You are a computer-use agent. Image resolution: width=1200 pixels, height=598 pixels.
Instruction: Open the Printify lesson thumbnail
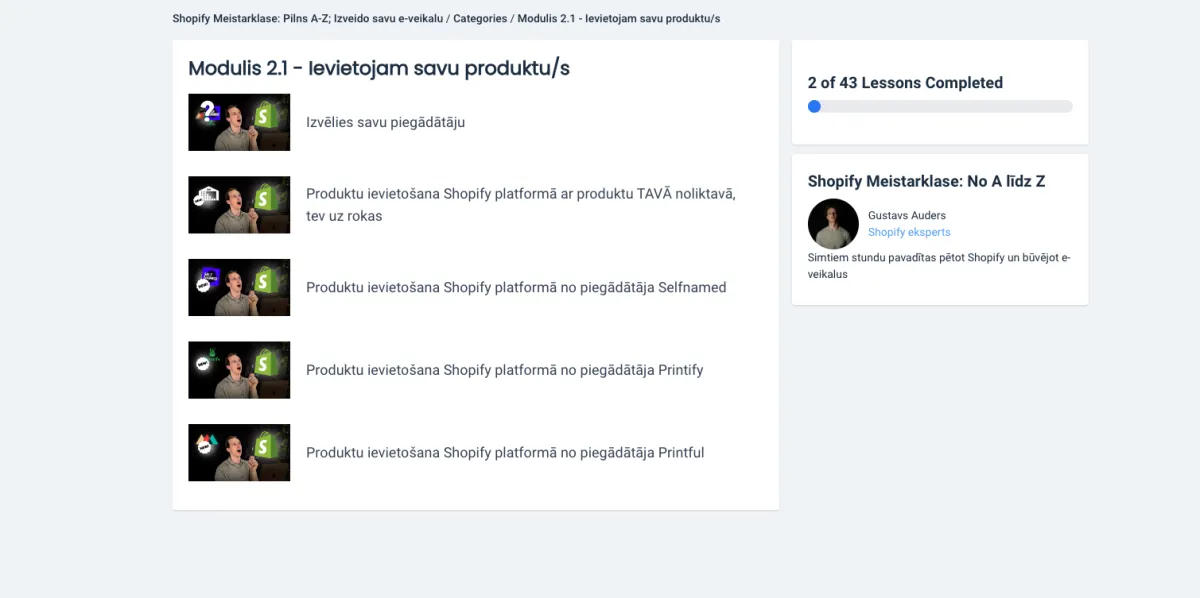pyautogui.click(x=239, y=370)
